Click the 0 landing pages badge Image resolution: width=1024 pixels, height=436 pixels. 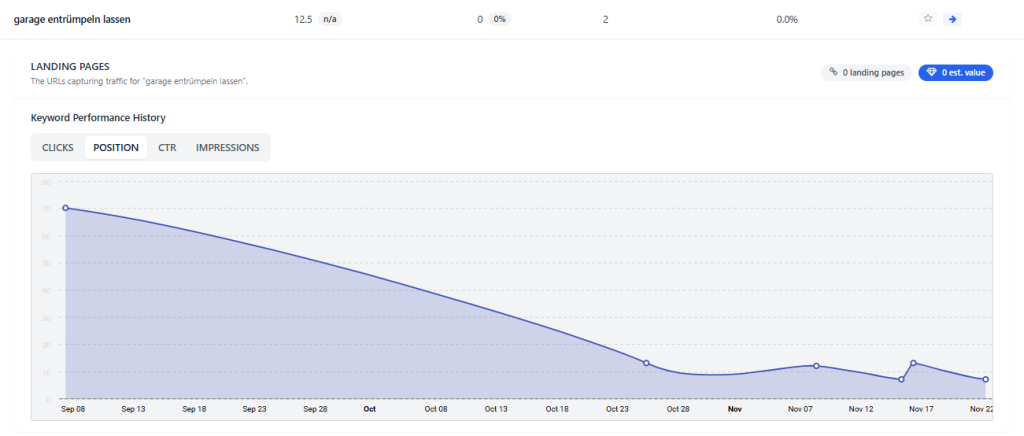click(x=866, y=72)
